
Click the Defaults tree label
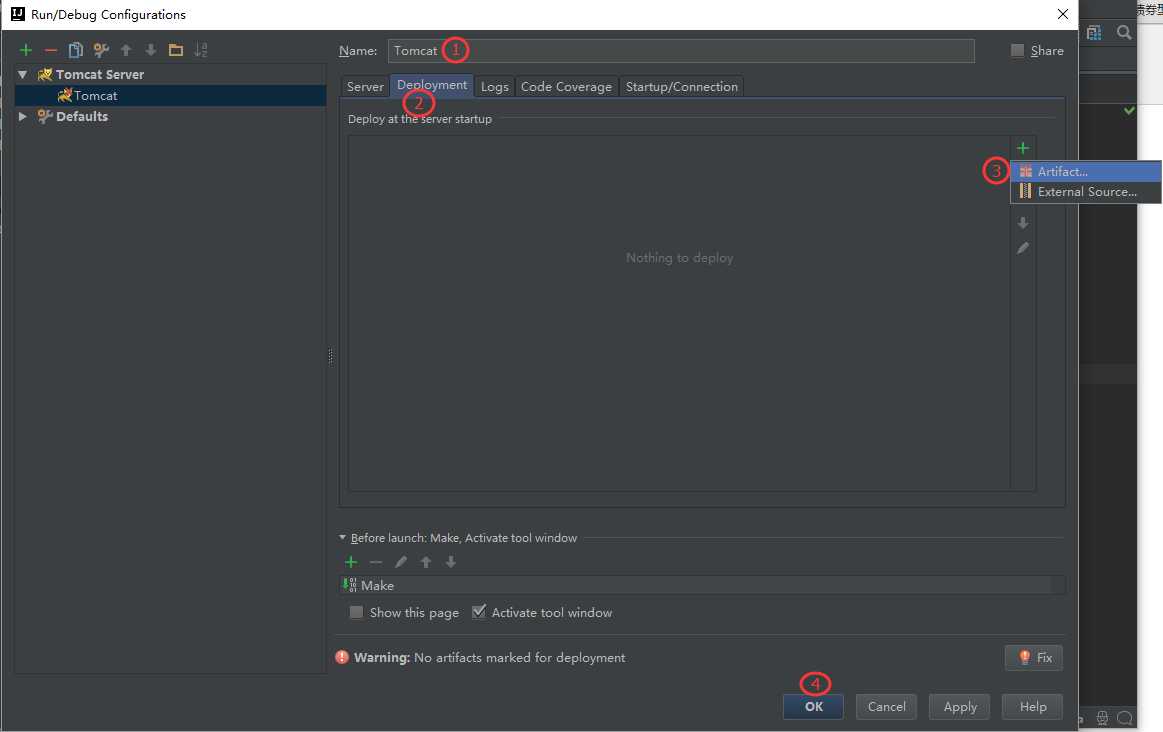point(82,116)
